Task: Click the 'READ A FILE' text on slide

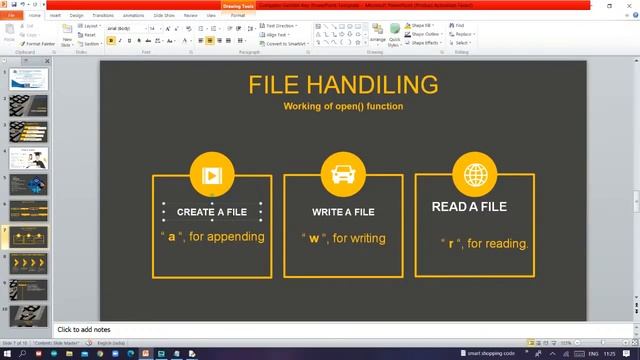Action: [469, 207]
